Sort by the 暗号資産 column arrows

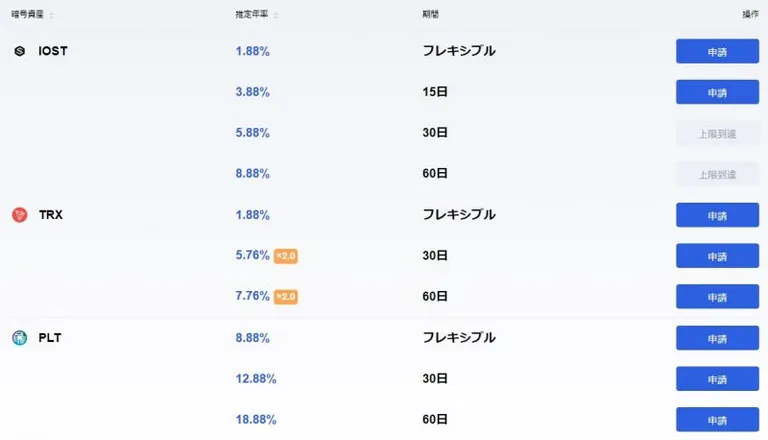pyautogui.click(x=51, y=15)
